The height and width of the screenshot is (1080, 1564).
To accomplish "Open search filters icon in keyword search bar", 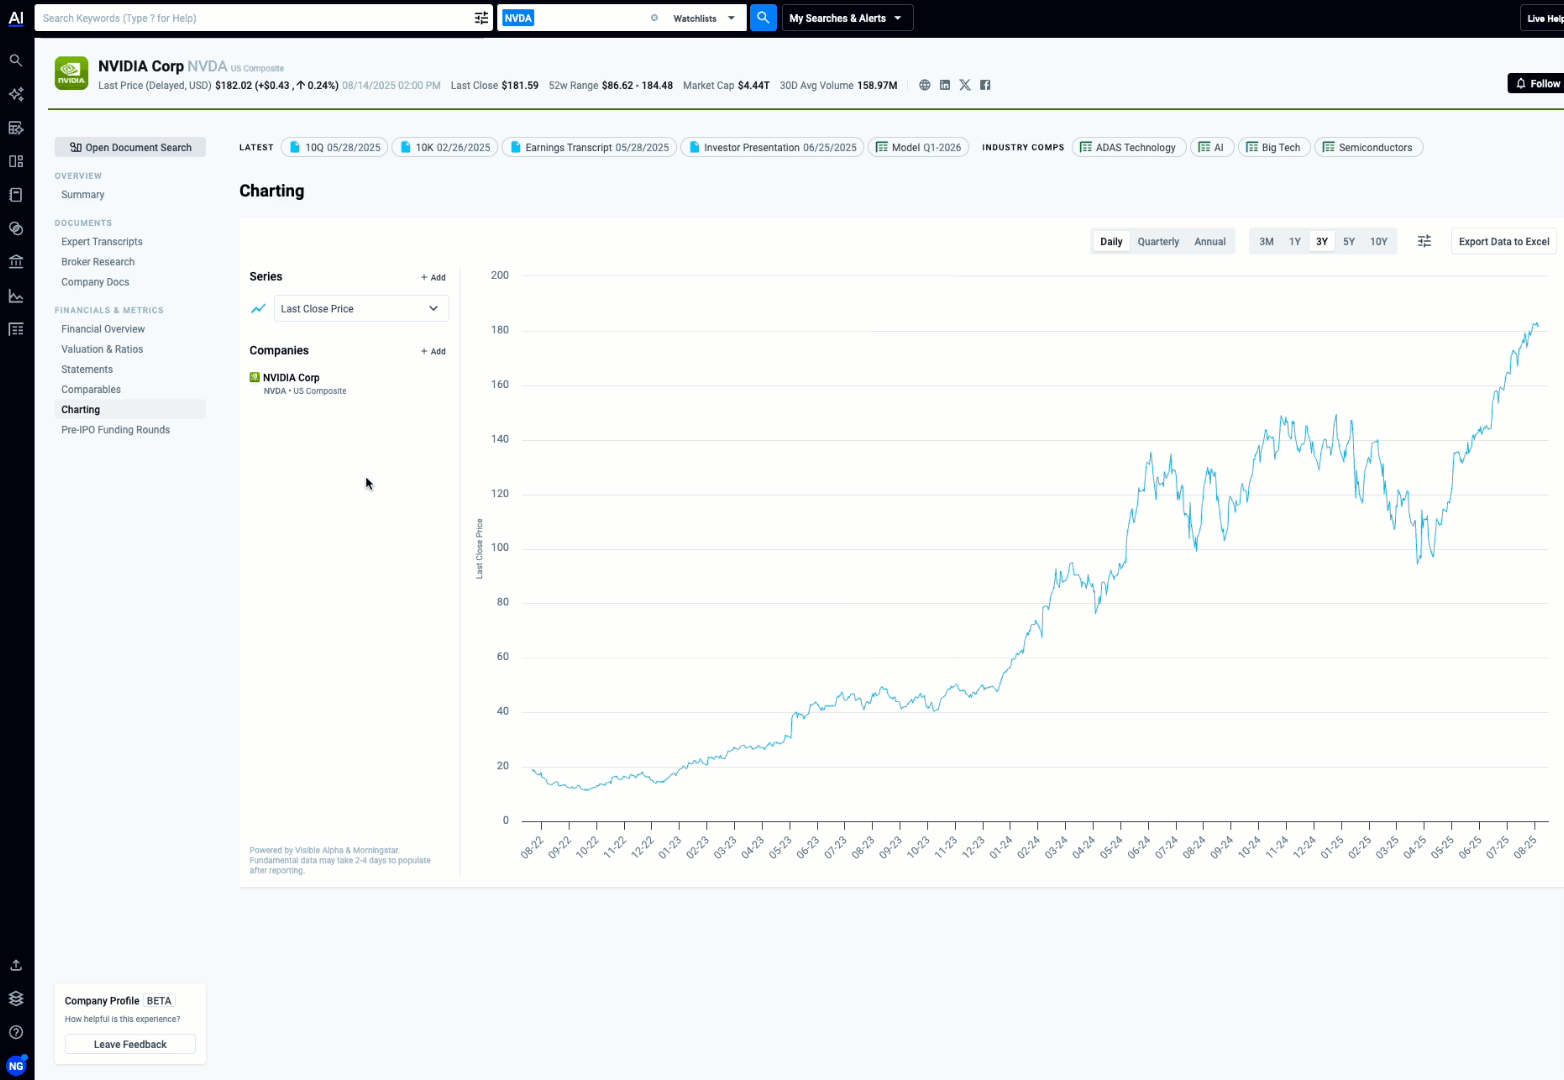I will (x=480, y=17).
